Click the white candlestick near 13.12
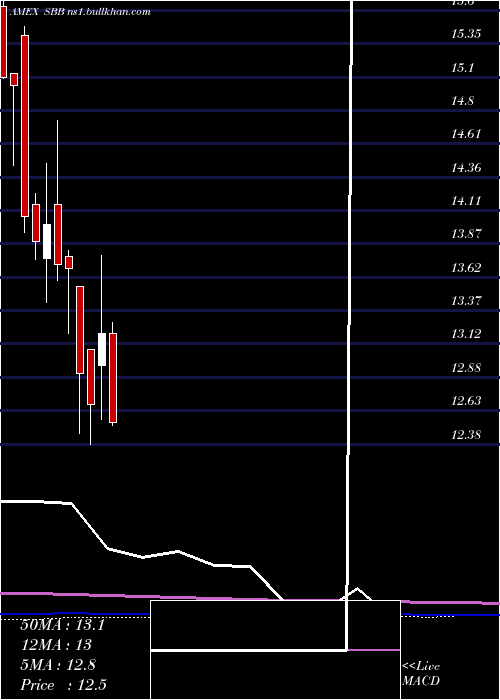Image resolution: width=500 pixels, height=700 pixels. coord(102,349)
